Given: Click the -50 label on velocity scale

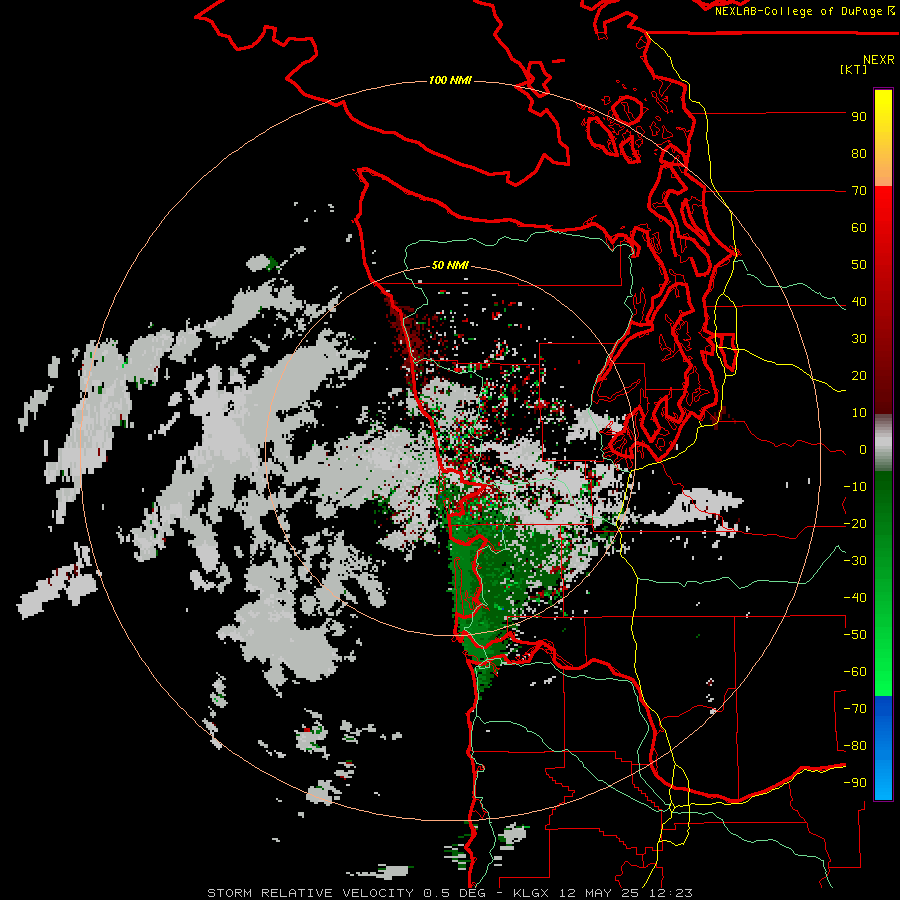Looking at the screenshot, I should pos(855,635).
